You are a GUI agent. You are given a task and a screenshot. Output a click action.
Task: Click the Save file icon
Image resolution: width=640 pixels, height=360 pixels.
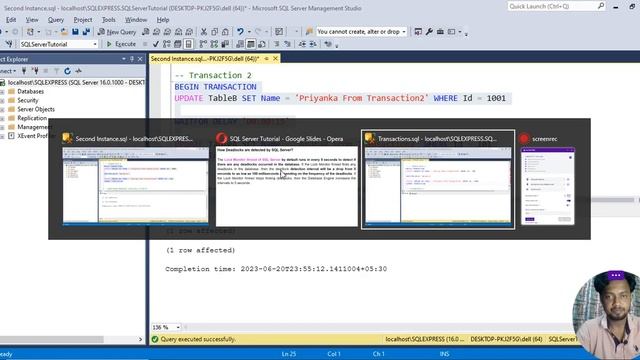tap(75, 31)
